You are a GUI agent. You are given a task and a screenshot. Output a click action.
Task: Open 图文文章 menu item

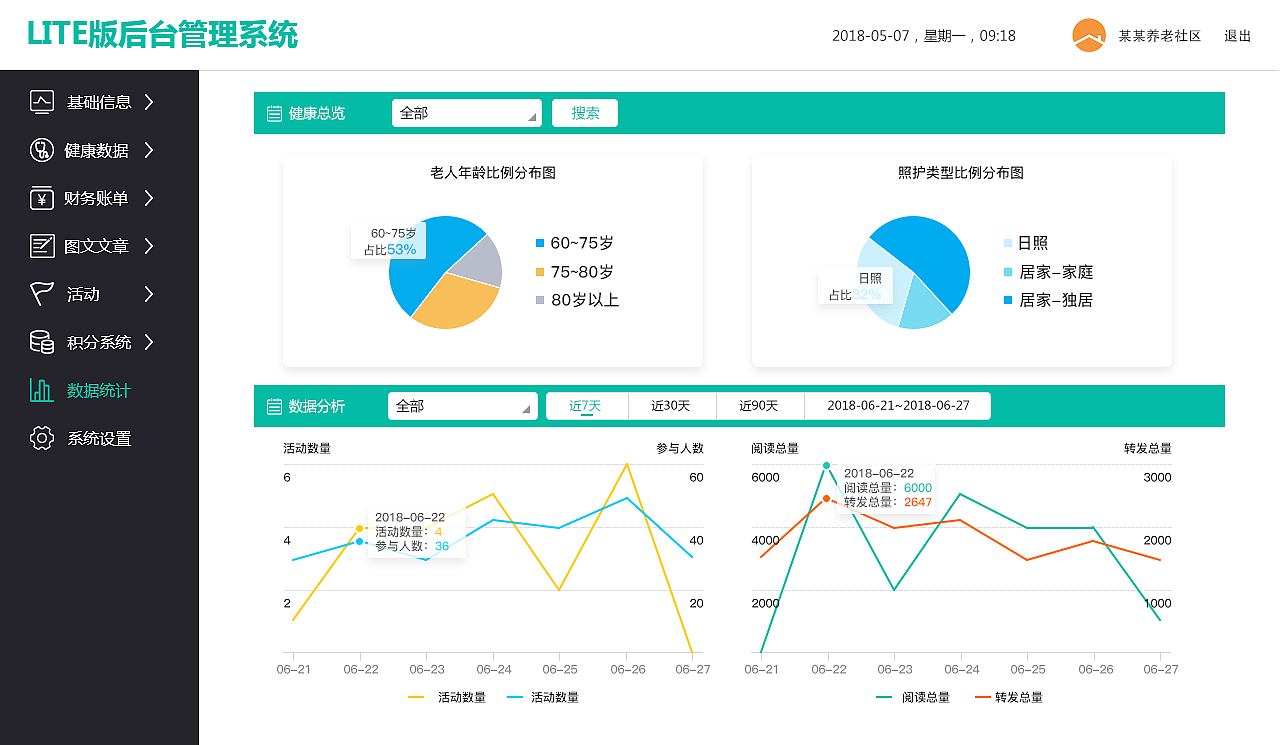coord(97,246)
